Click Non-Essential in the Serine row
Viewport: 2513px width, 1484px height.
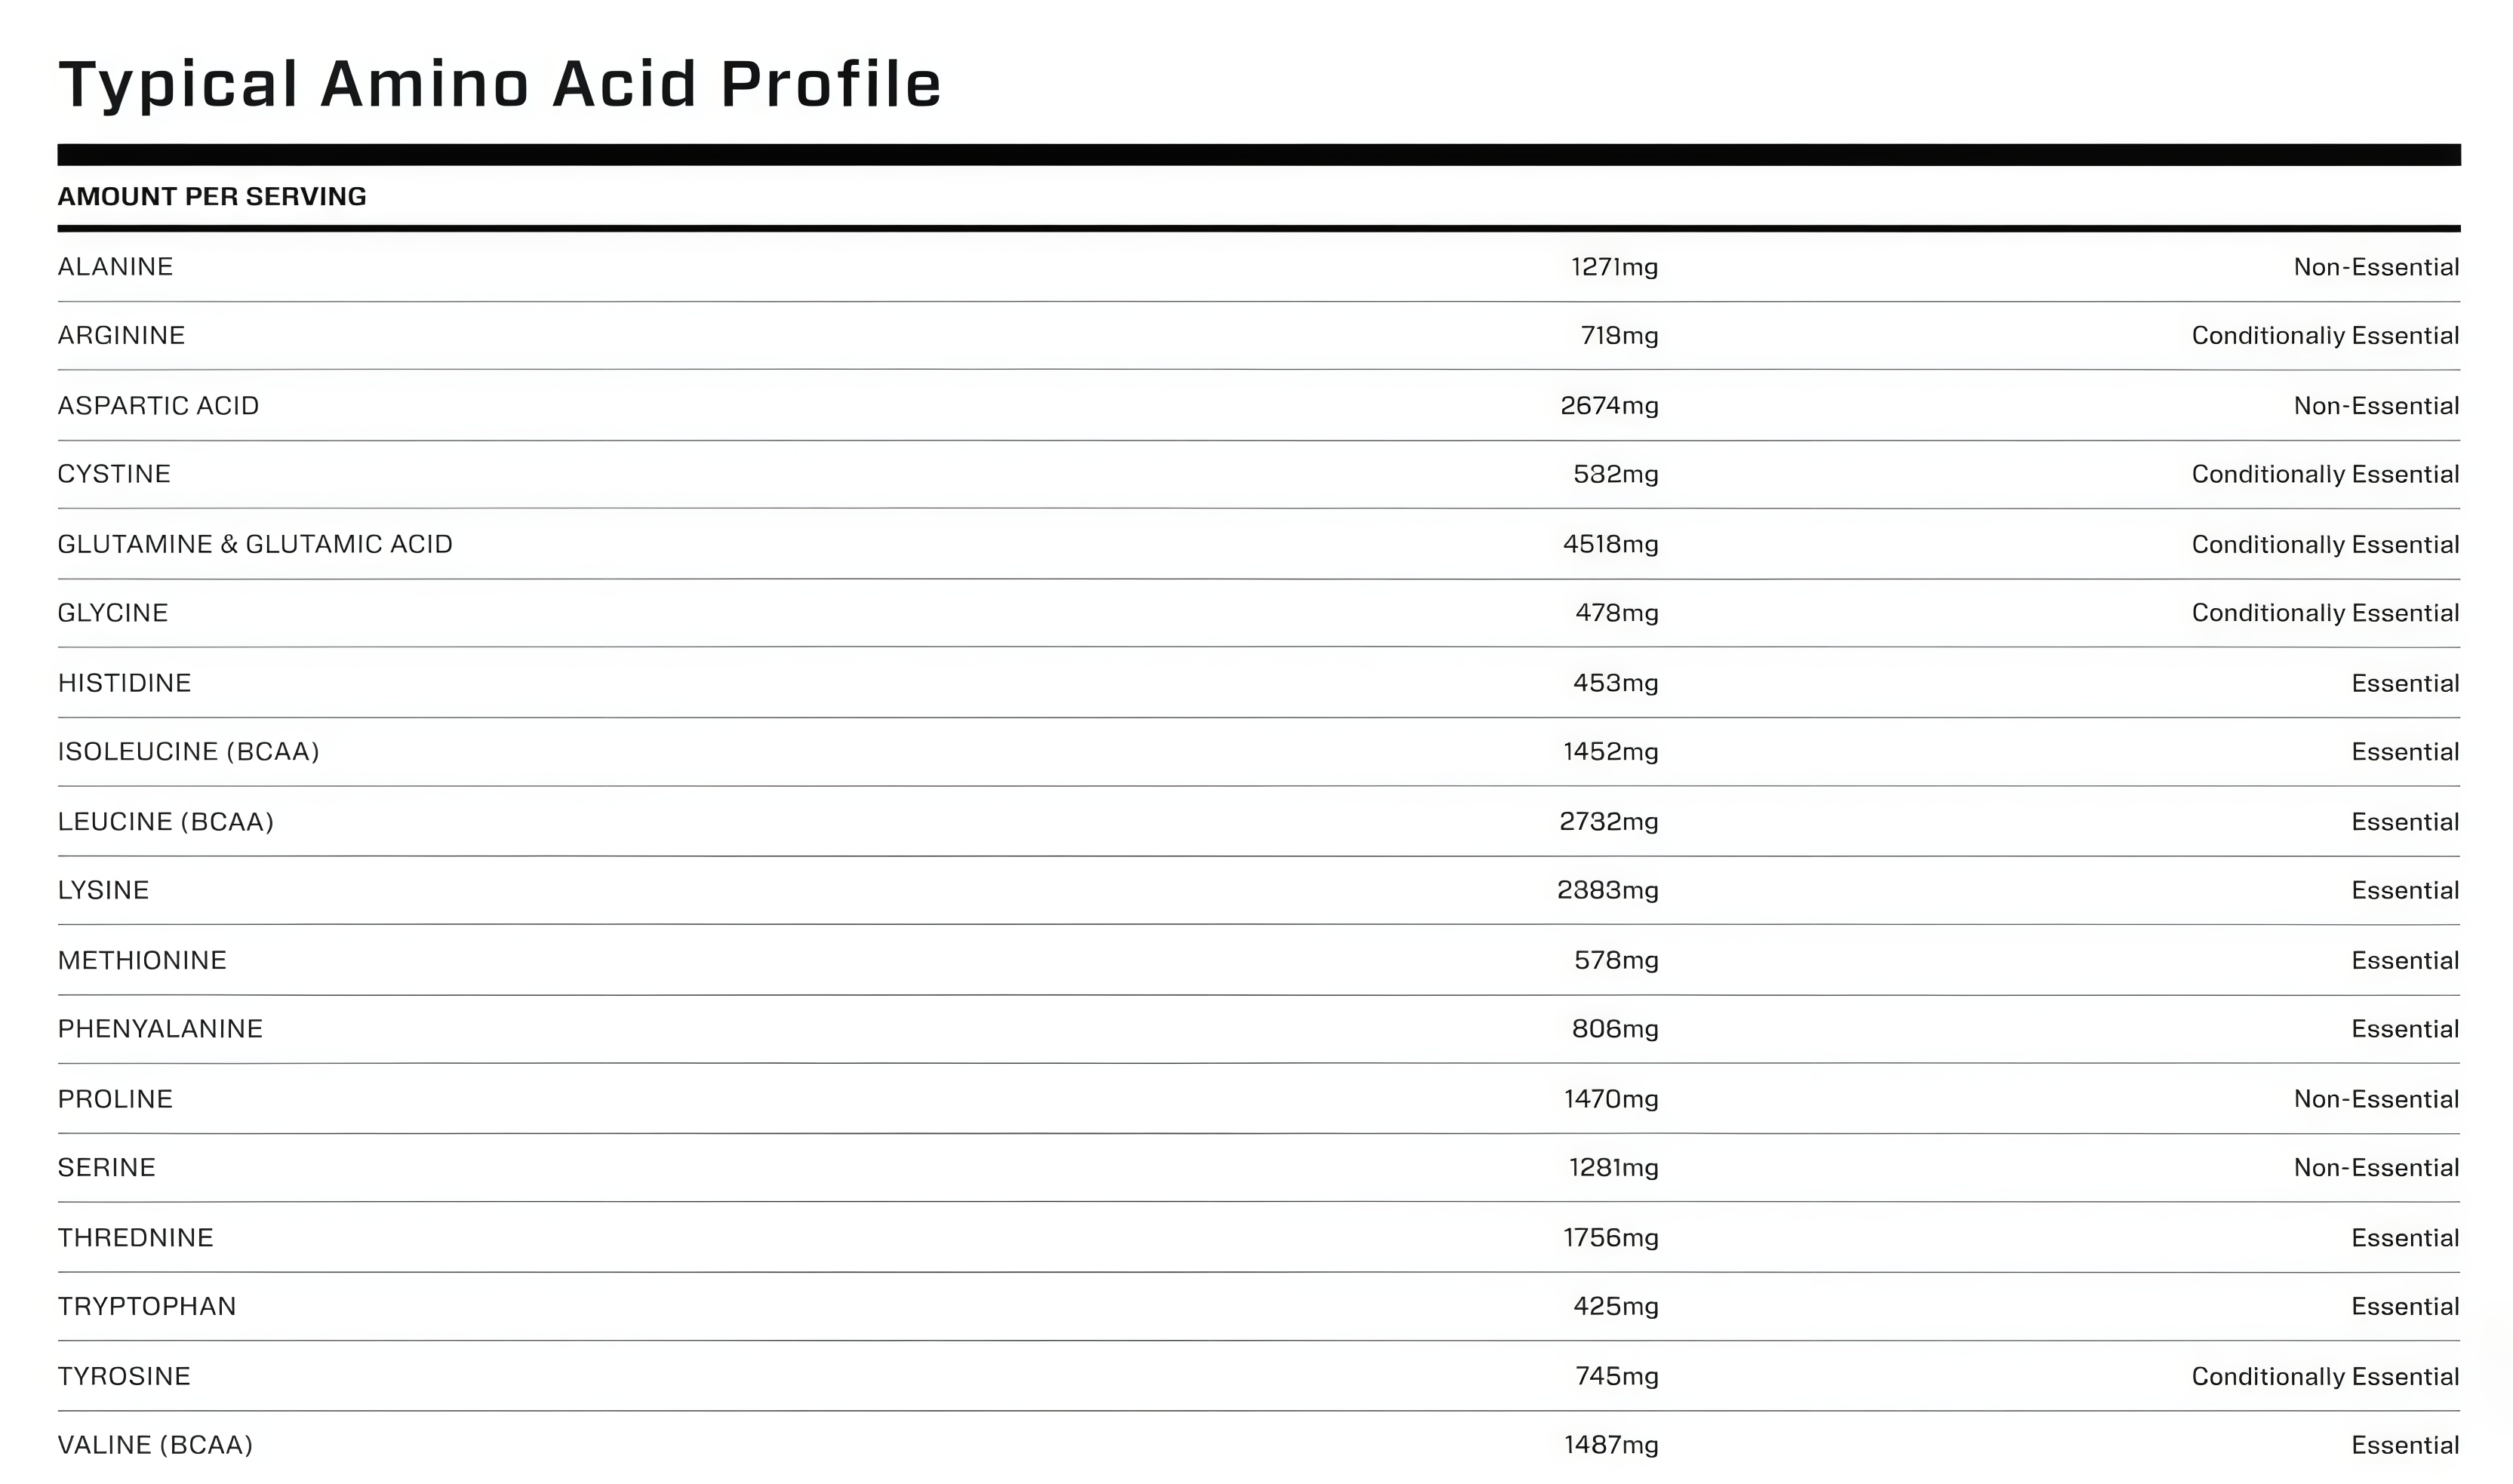2376,1168
